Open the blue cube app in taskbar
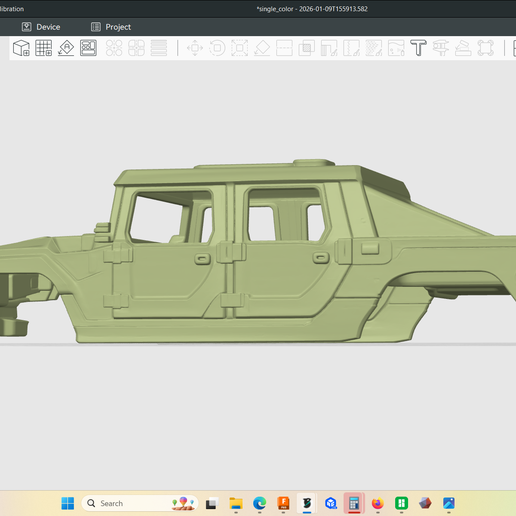Image resolution: width=516 pixels, height=516 pixels. (x=331, y=503)
